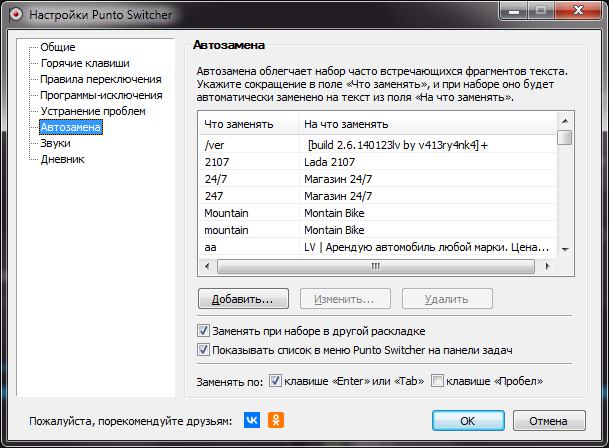Select Правила переключения in the tree
609x448 pixels.
[101, 79]
